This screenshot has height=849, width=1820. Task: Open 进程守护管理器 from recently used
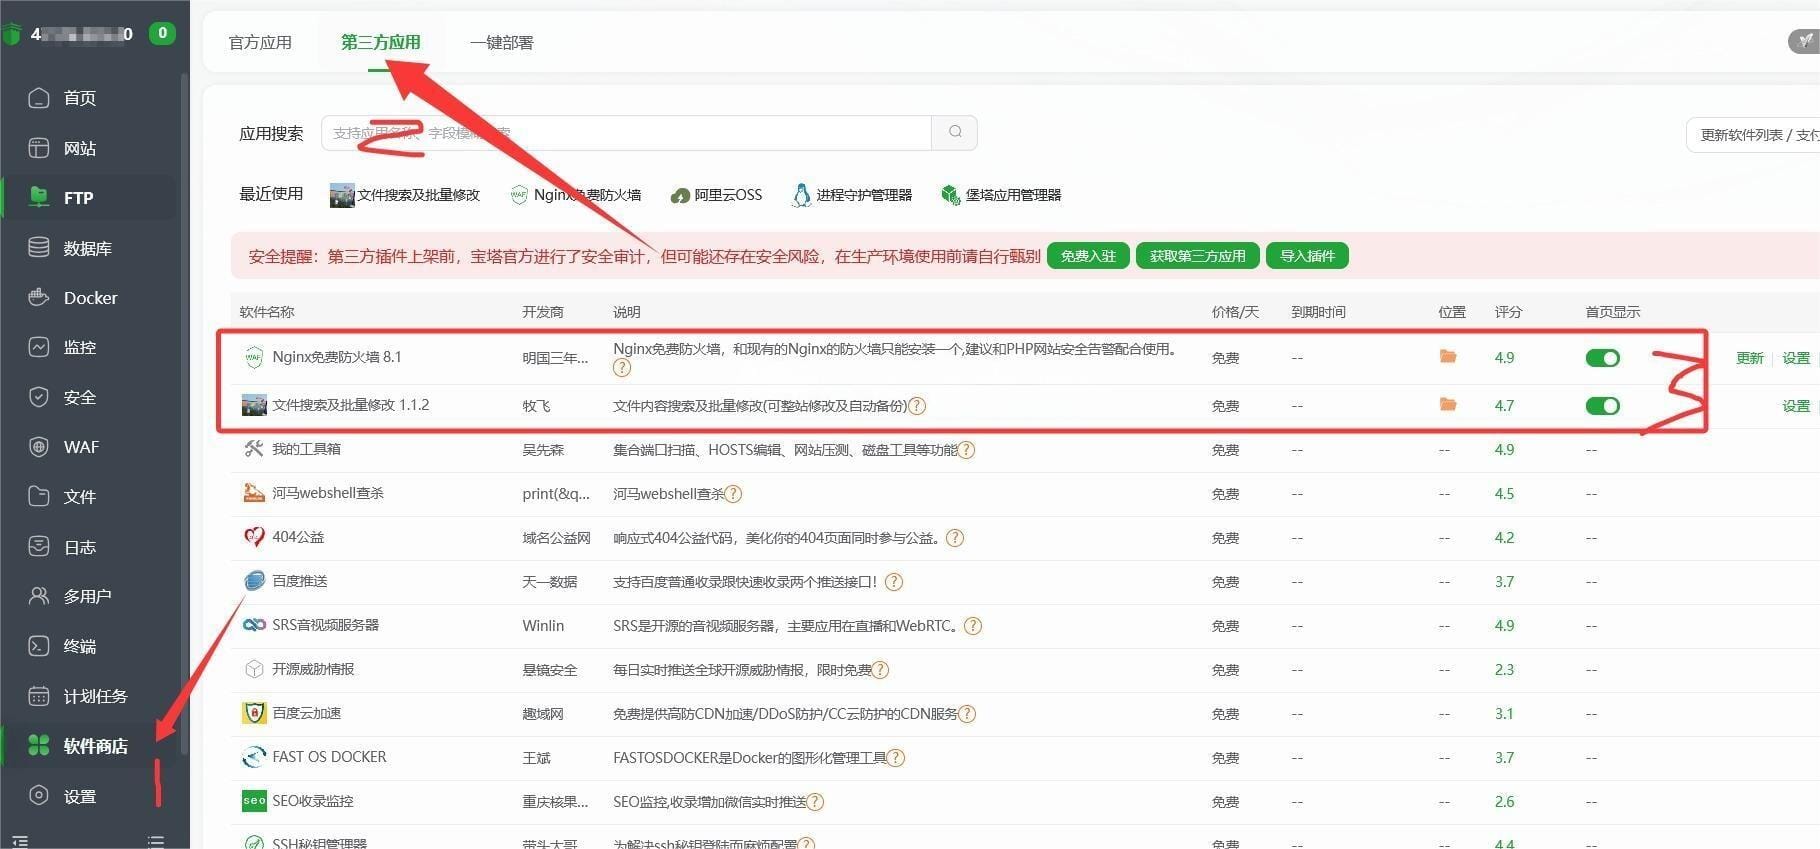pyautogui.click(x=851, y=195)
